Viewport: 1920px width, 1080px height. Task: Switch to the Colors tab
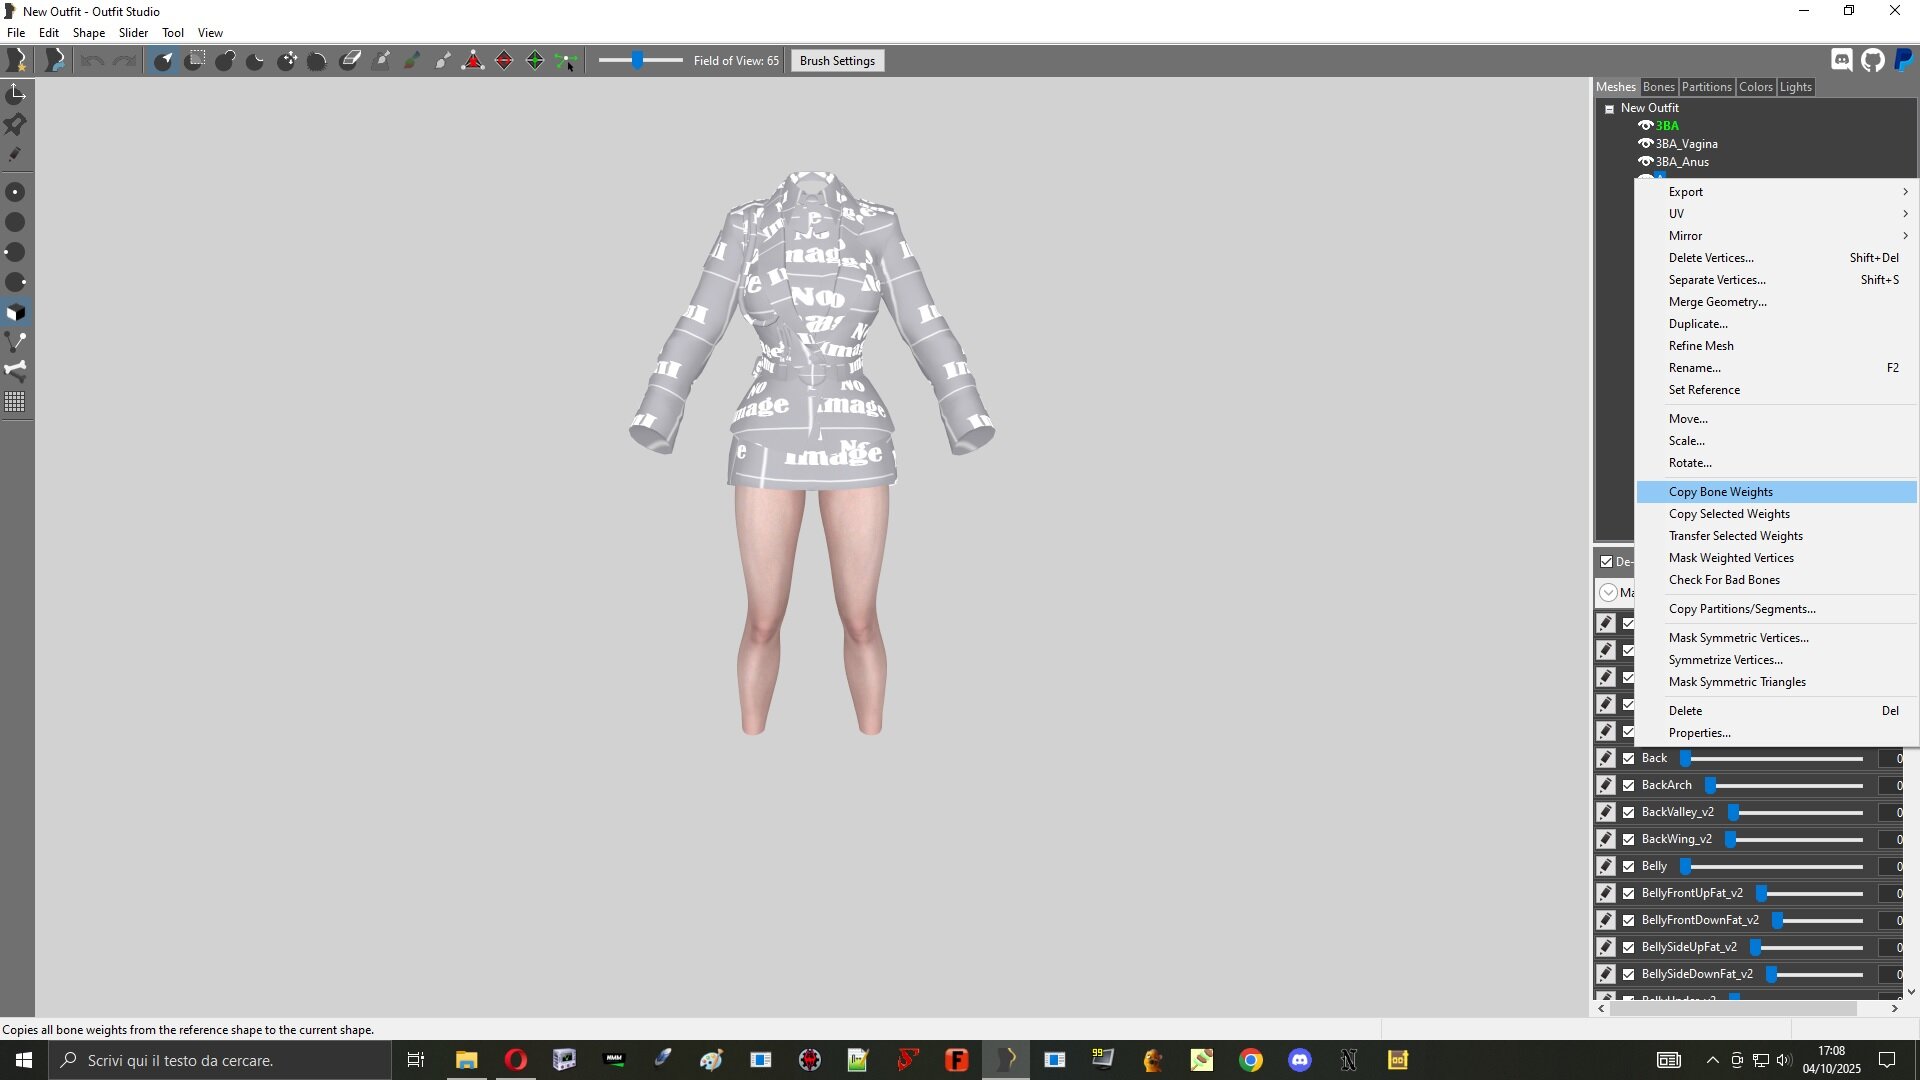tap(1755, 87)
